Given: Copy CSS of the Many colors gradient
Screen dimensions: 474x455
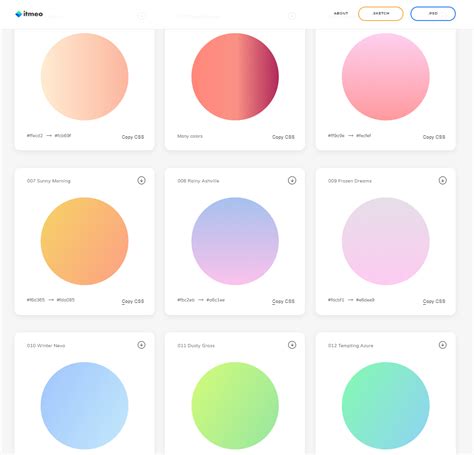Looking at the screenshot, I should [x=283, y=137].
